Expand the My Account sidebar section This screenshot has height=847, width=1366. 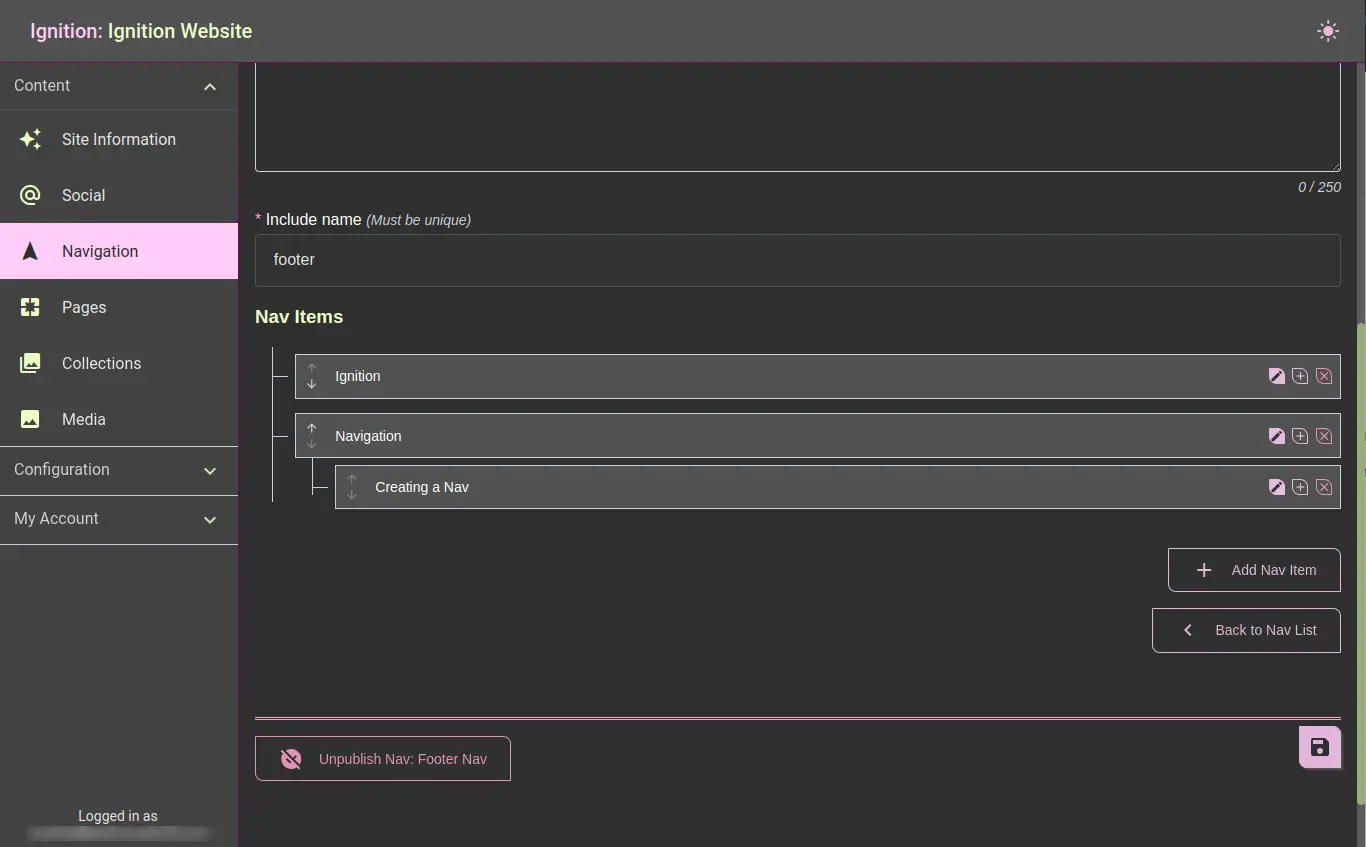pos(119,519)
